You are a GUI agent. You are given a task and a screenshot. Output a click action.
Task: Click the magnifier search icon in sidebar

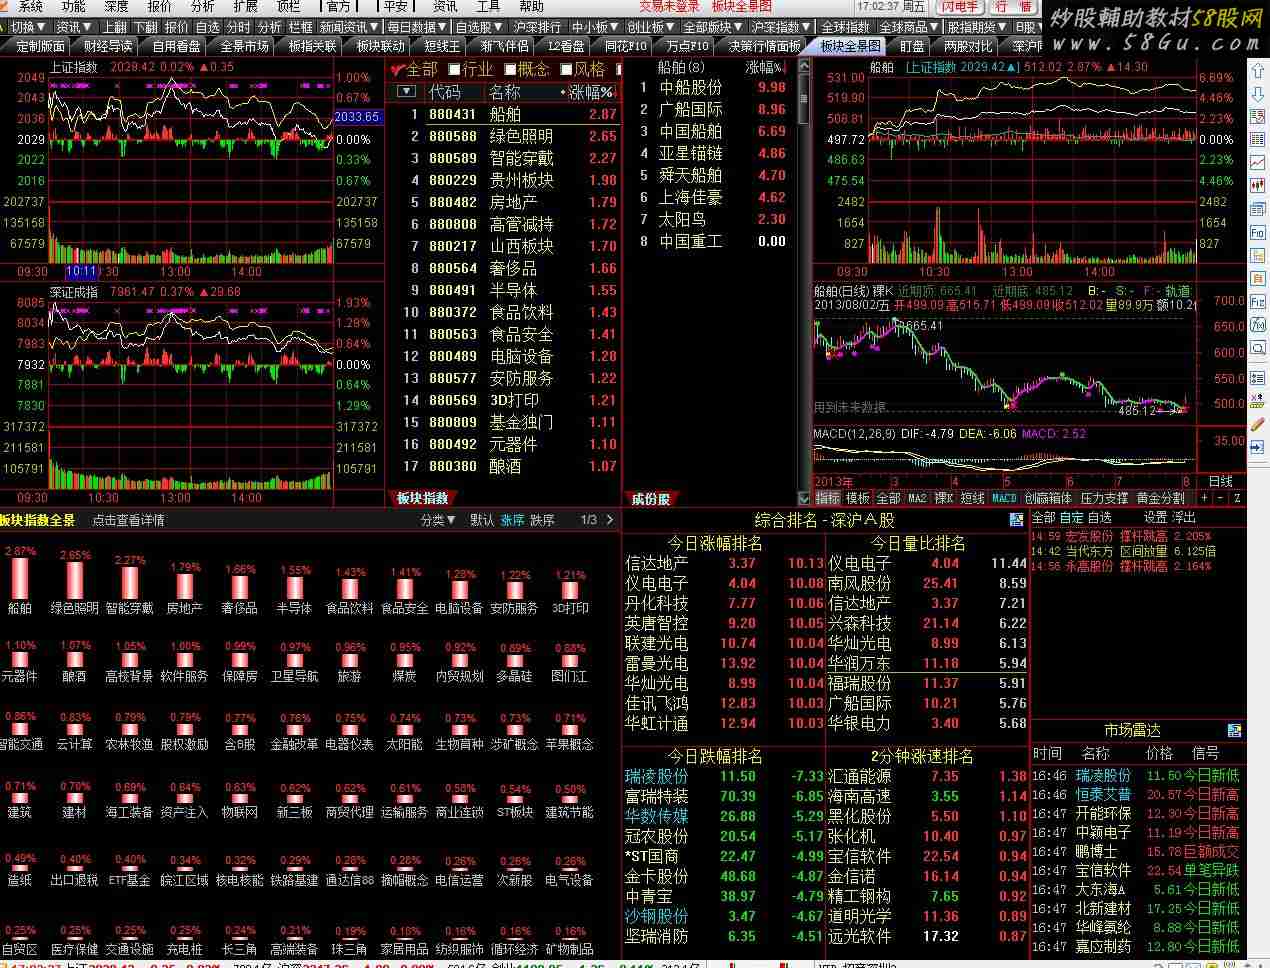click(1258, 348)
